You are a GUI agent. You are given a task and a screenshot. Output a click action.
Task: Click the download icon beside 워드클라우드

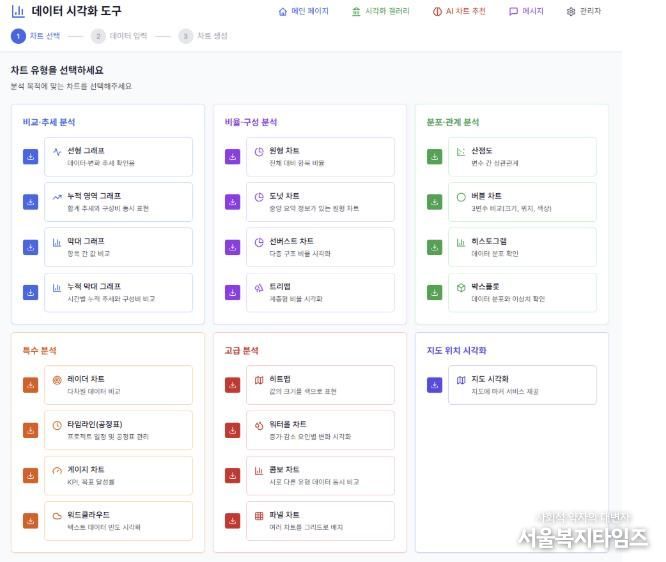(x=30, y=520)
